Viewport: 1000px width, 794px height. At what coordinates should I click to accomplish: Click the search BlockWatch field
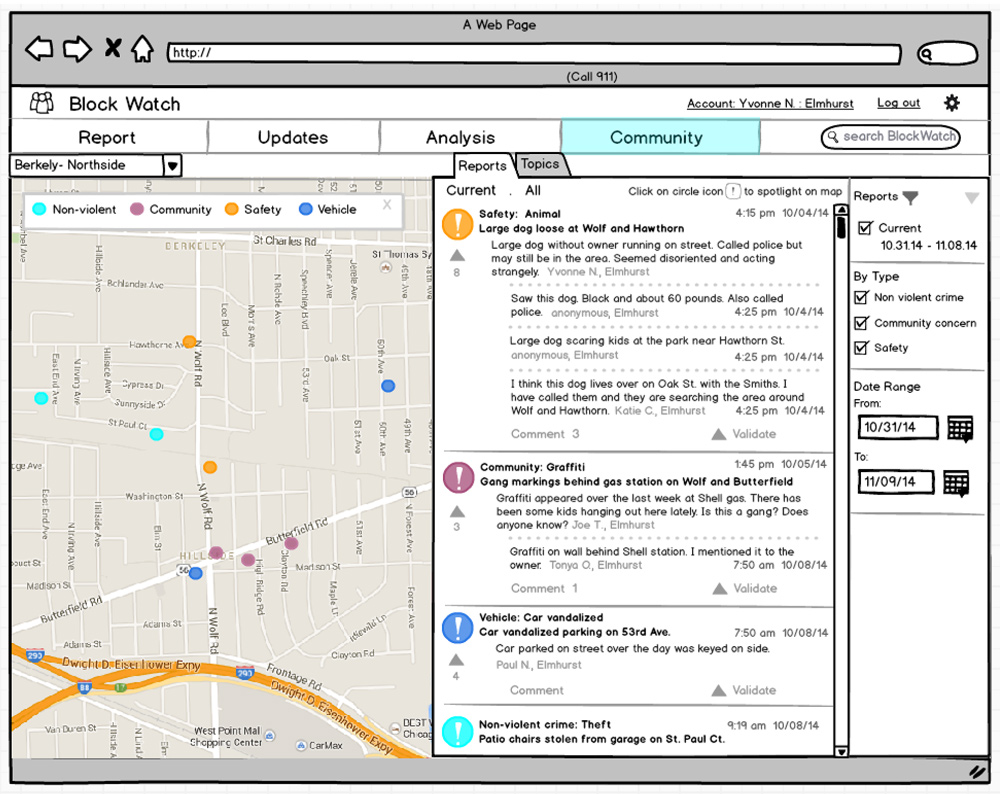point(890,137)
